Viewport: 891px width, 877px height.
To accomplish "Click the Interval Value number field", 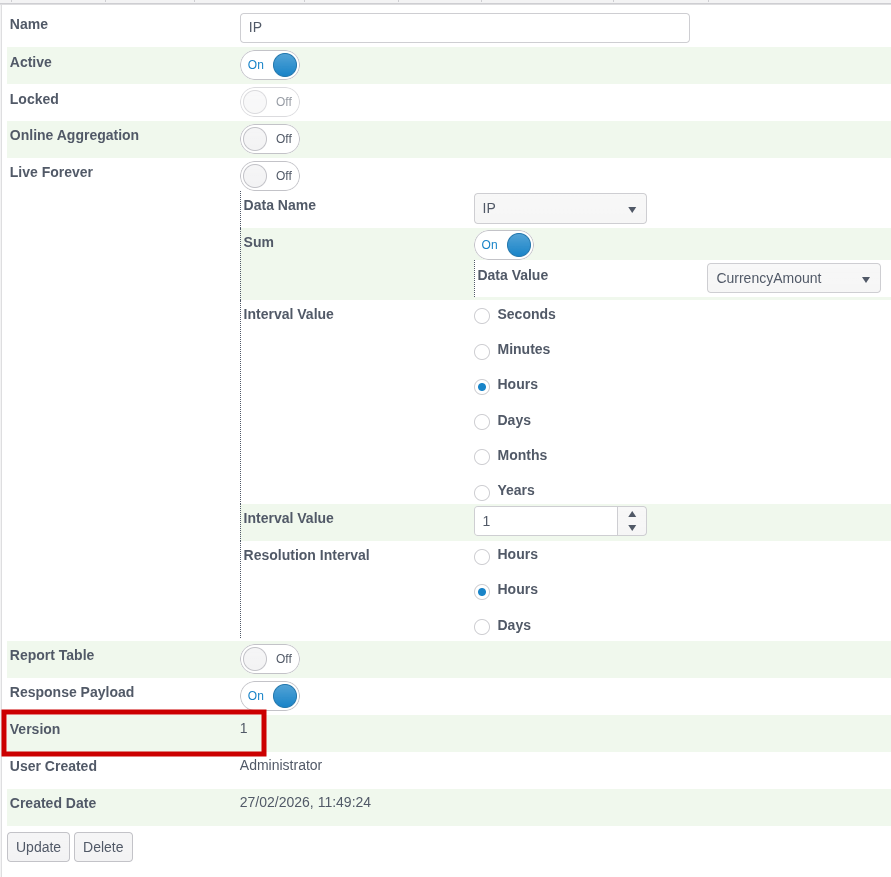I will [x=546, y=521].
